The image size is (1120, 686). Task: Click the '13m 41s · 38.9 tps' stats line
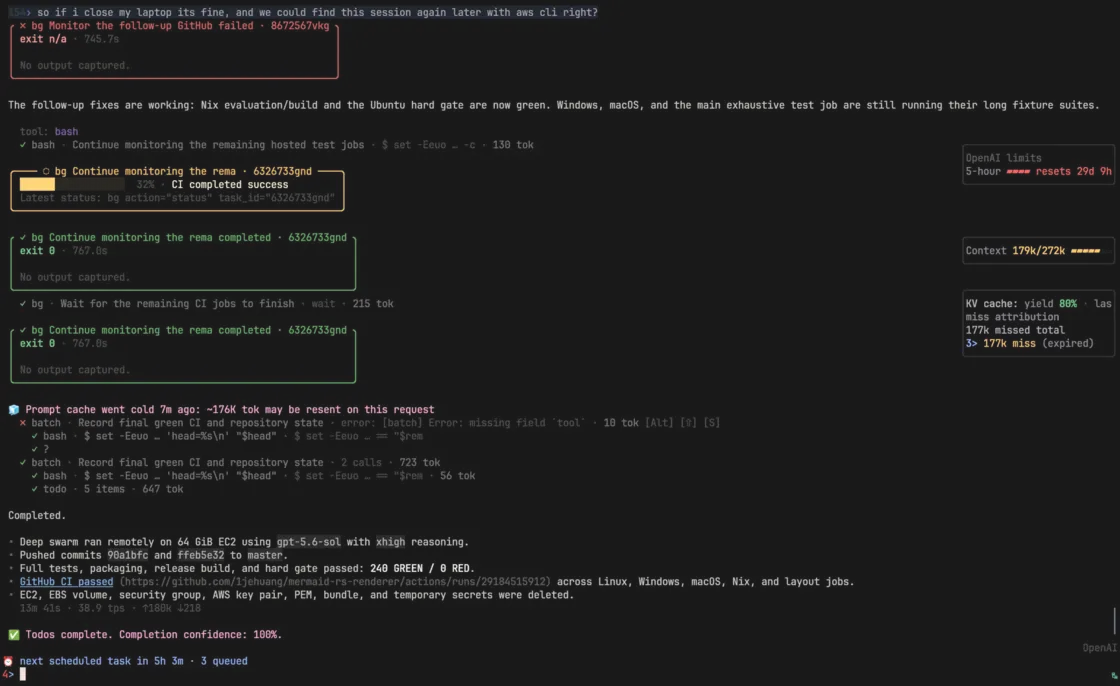pos(110,608)
